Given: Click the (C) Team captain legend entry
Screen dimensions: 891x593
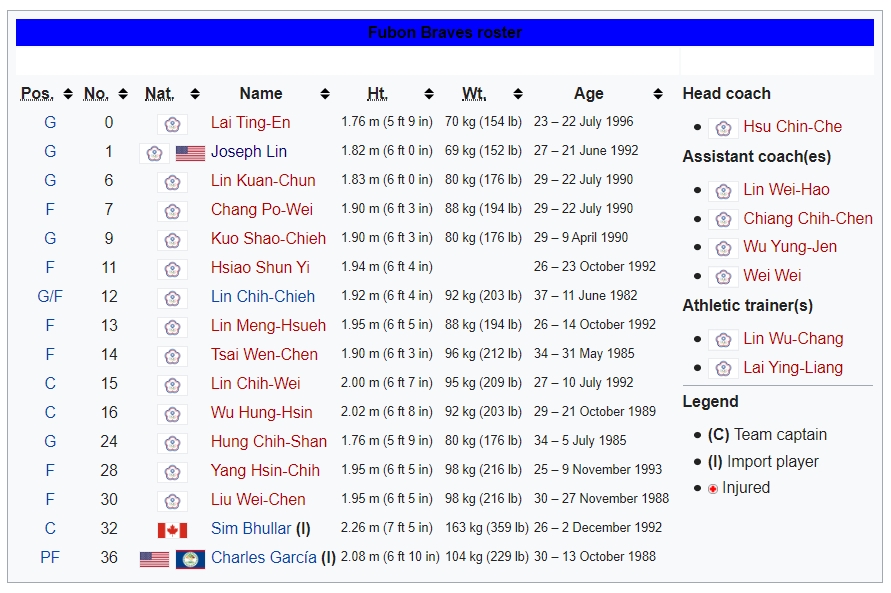Looking at the screenshot, I should pyautogui.click(x=767, y=435).
